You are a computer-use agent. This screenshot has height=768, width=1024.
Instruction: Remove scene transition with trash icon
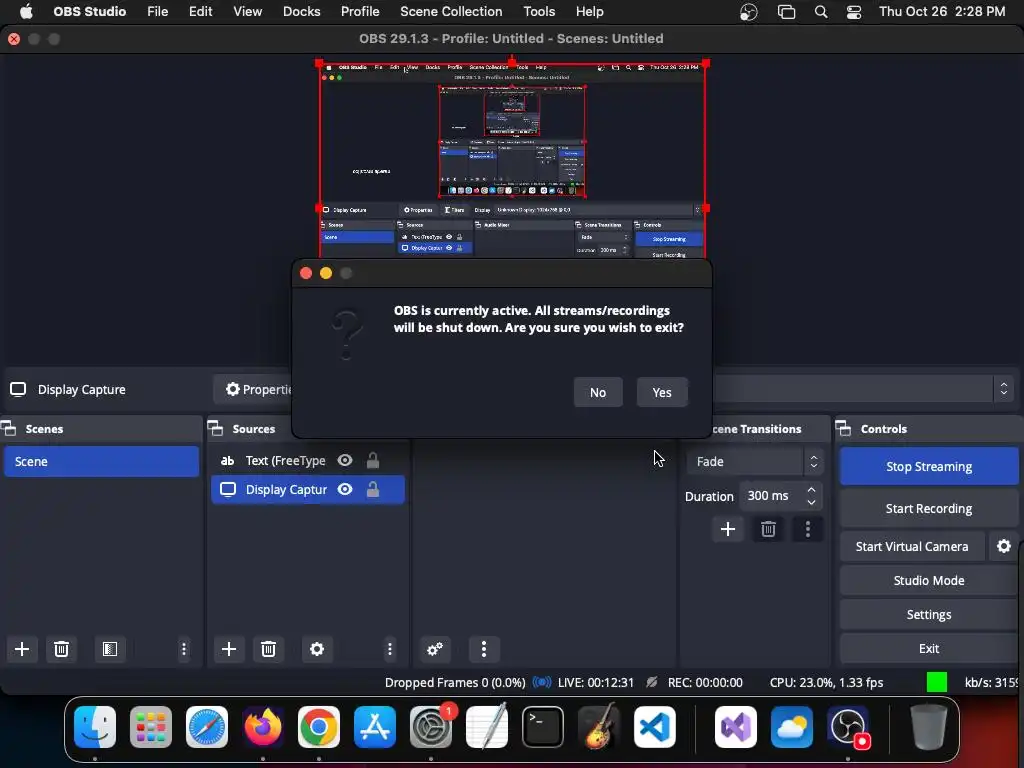(768, 529)
